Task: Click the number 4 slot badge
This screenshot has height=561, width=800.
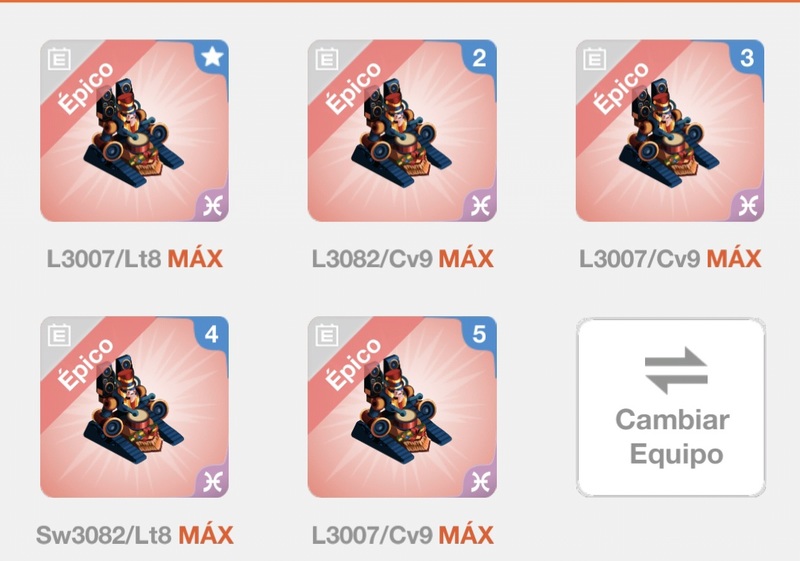Action: [212, 334]
